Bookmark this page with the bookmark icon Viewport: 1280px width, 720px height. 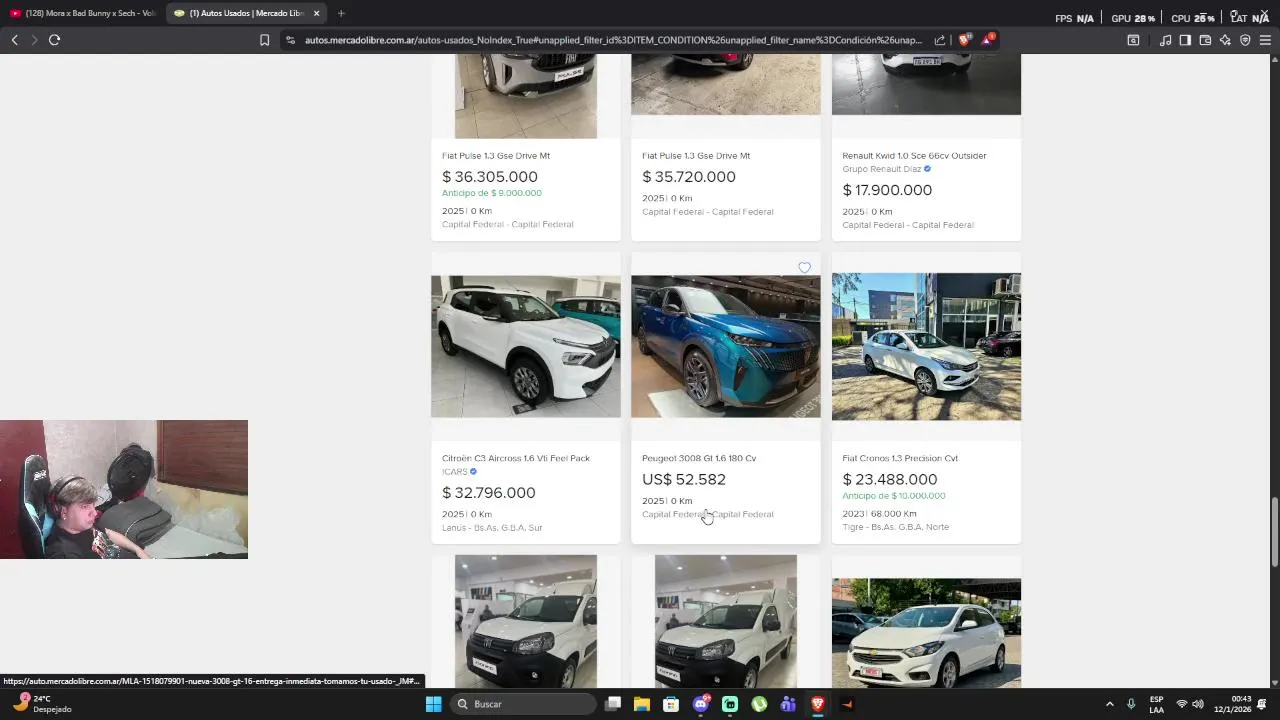click(264, 40)
